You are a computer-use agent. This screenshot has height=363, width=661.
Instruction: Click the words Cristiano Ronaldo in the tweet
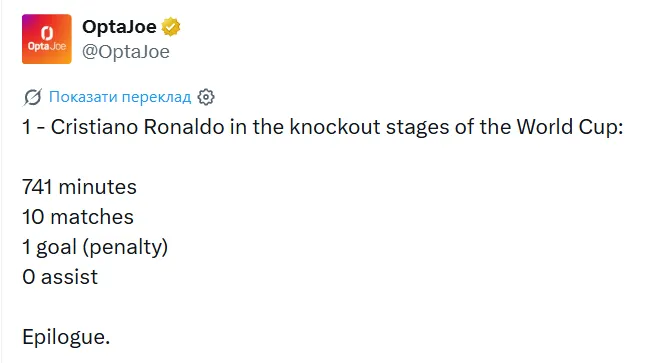coord(137,127)
